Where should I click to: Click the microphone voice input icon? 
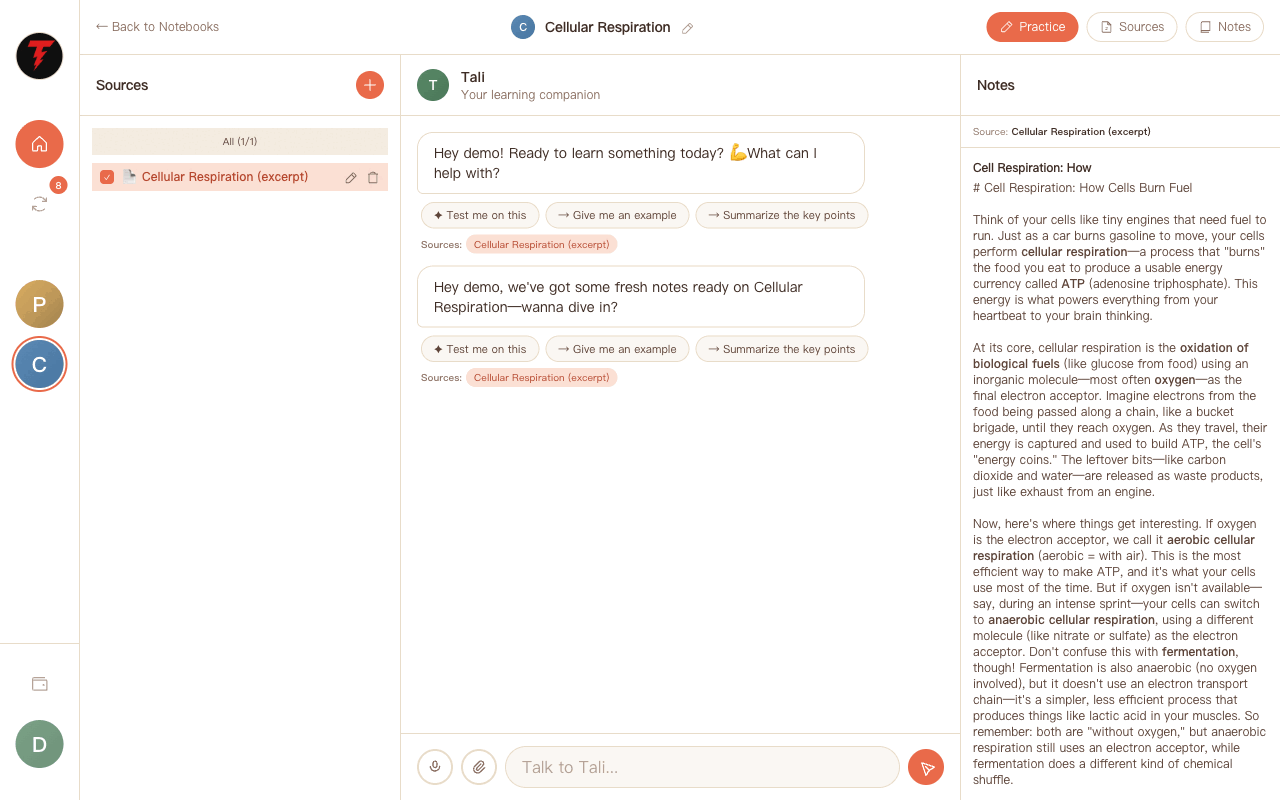pos(435,767)
